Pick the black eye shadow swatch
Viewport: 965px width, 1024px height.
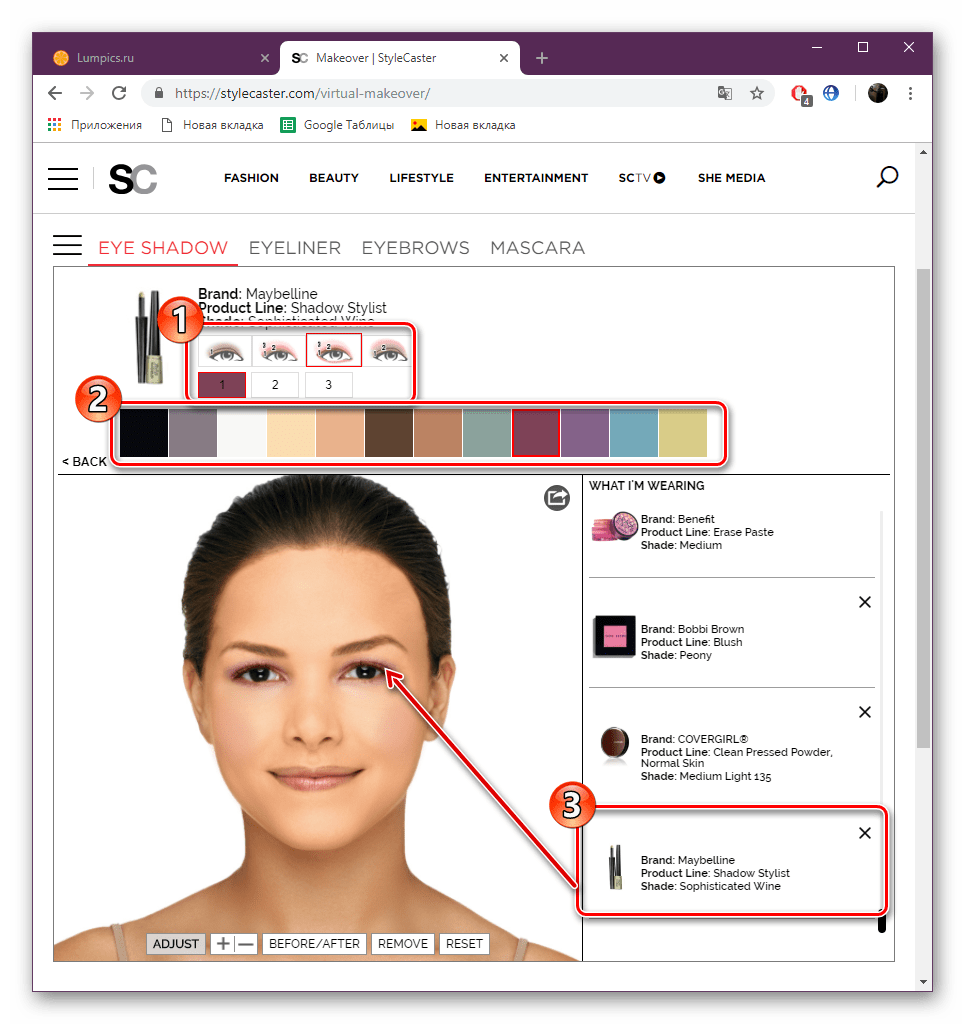tap(144, 433)
